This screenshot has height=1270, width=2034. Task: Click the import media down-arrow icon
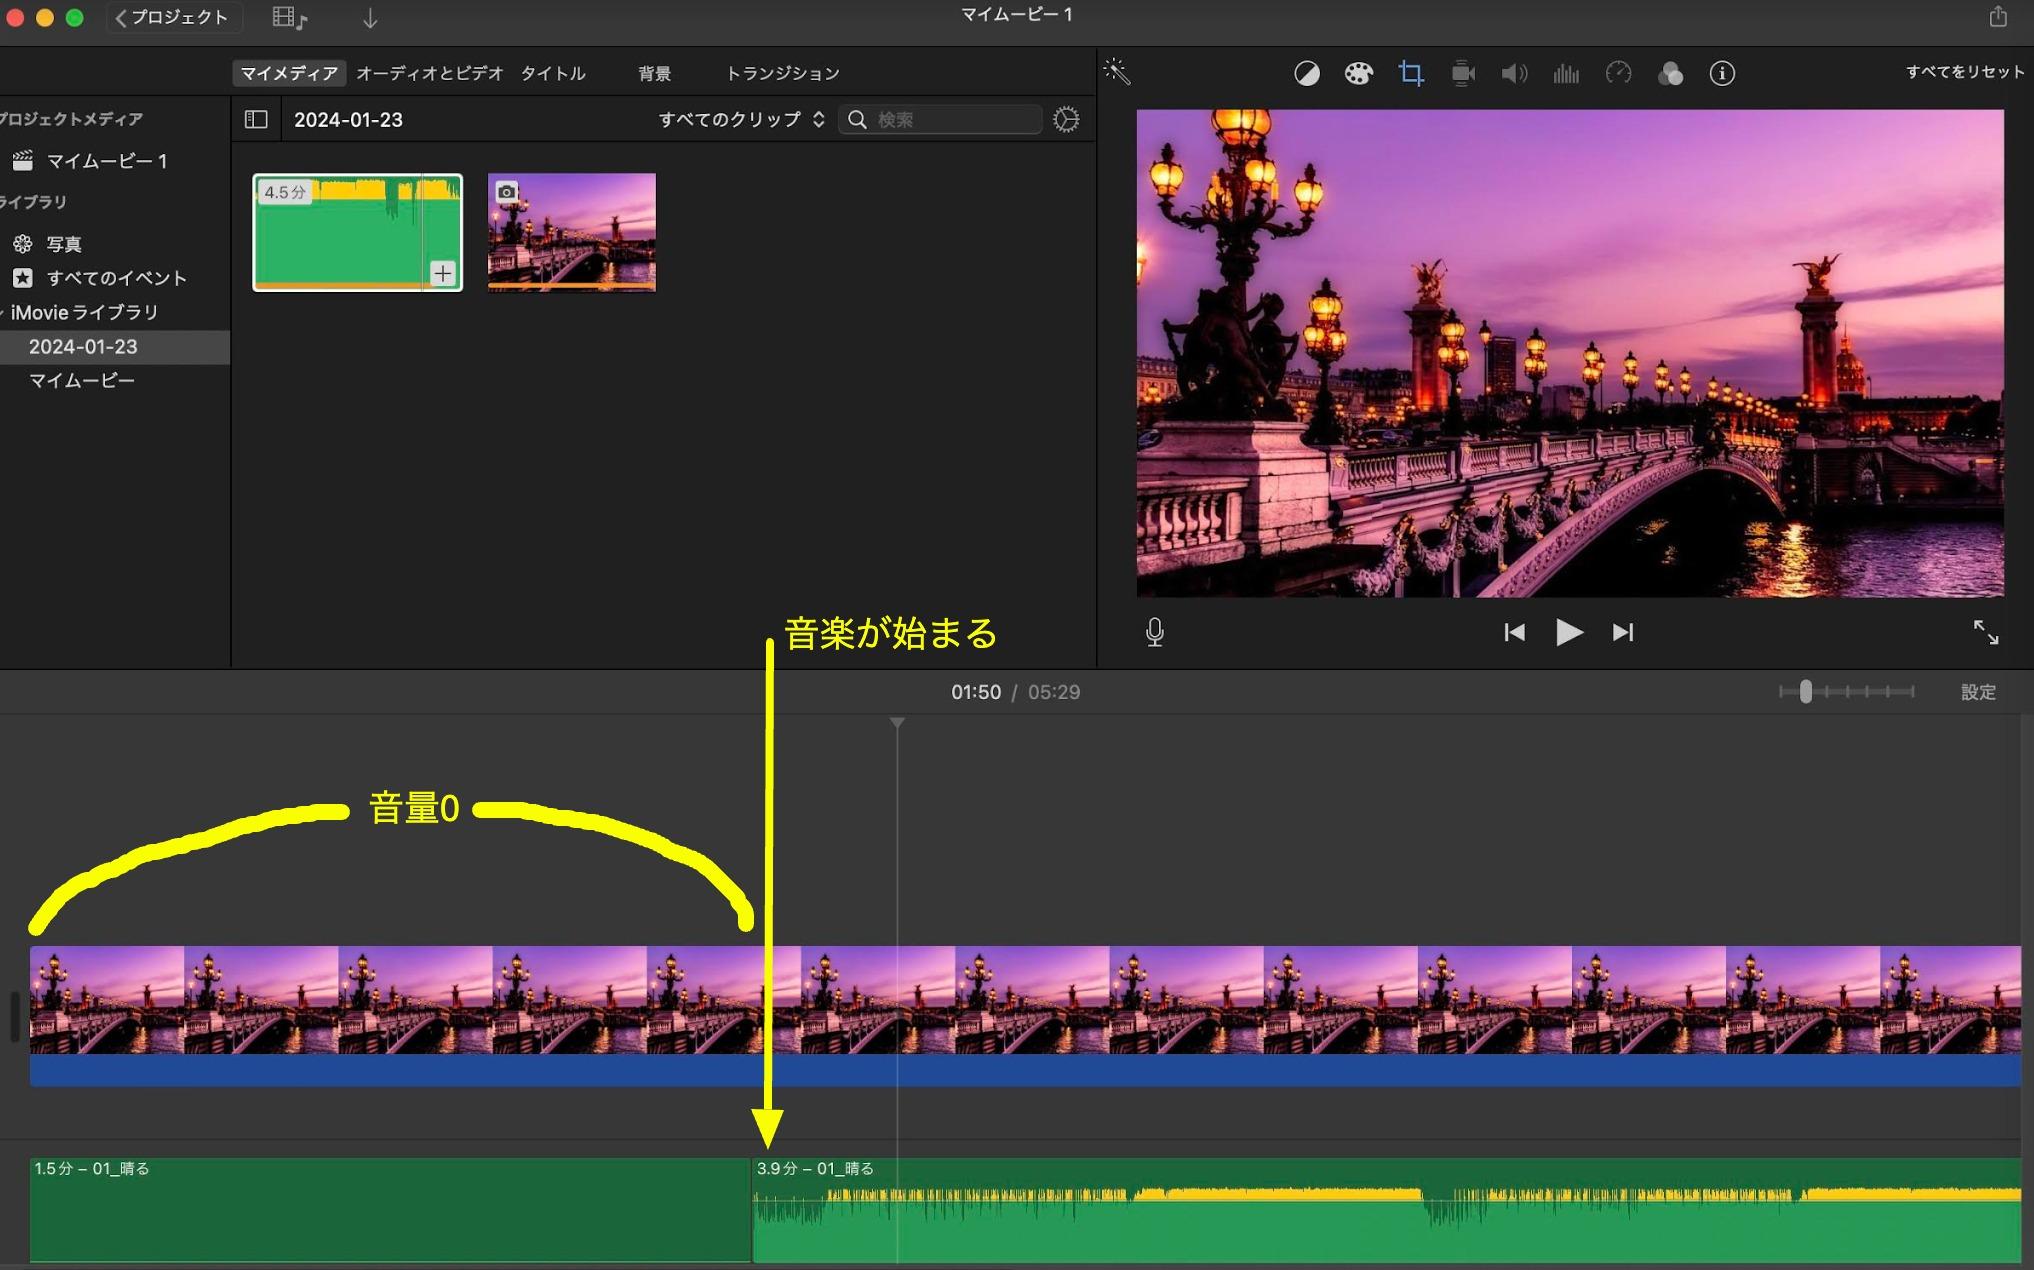(370, 18)
